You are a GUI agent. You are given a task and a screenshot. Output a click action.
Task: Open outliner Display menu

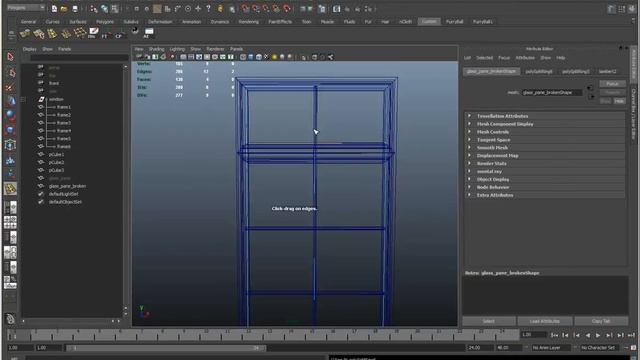click(x=29, y=49)
